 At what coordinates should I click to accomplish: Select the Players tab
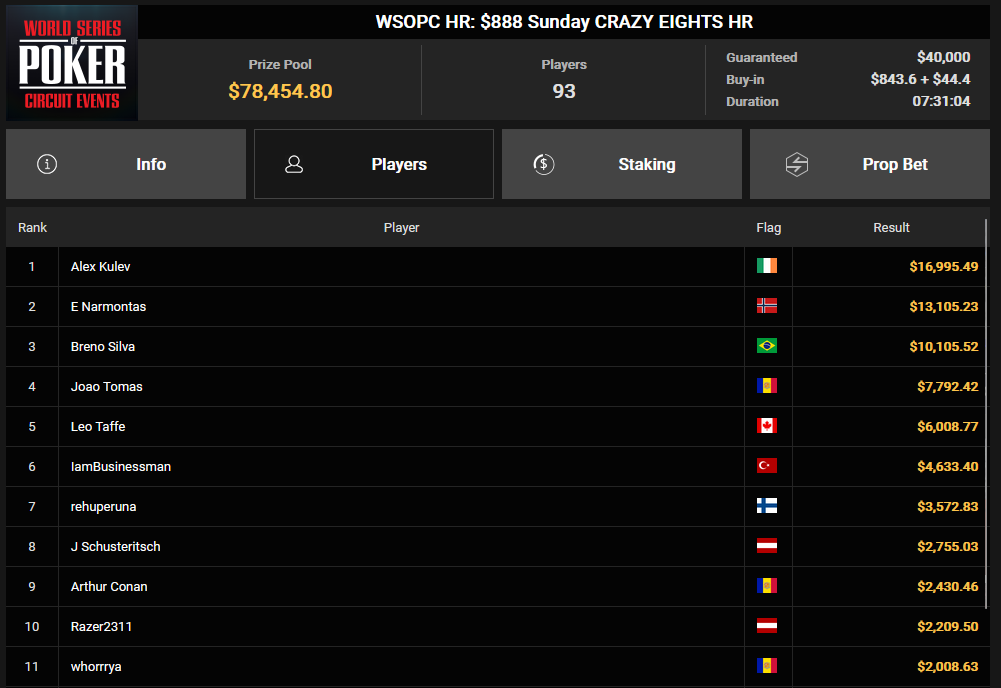[x=373, y=164]
